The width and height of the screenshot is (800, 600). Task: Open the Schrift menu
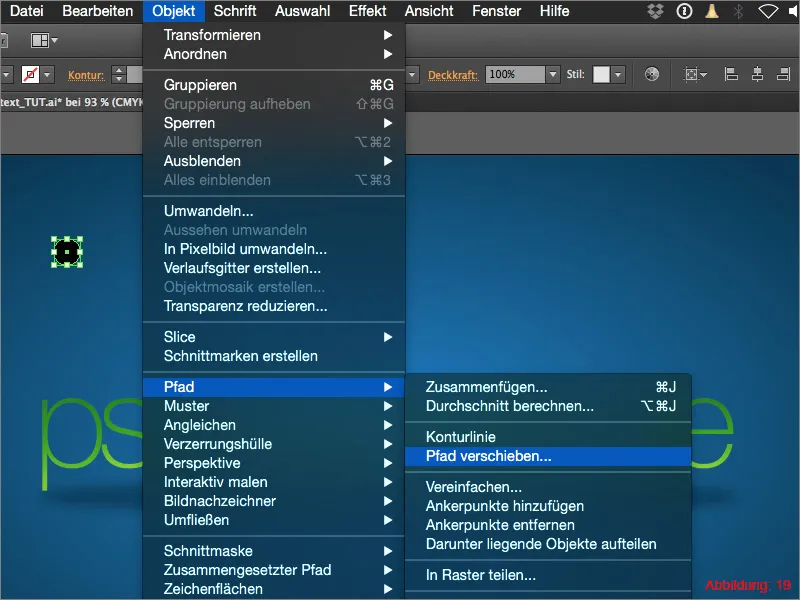pos(235,11)
